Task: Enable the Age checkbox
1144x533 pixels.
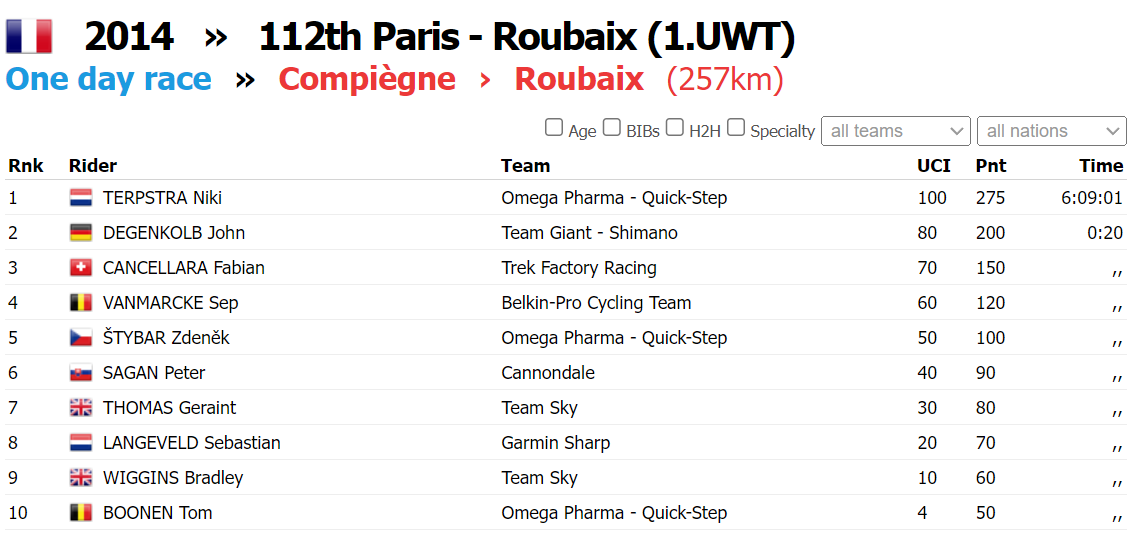Action: [554, 127]
